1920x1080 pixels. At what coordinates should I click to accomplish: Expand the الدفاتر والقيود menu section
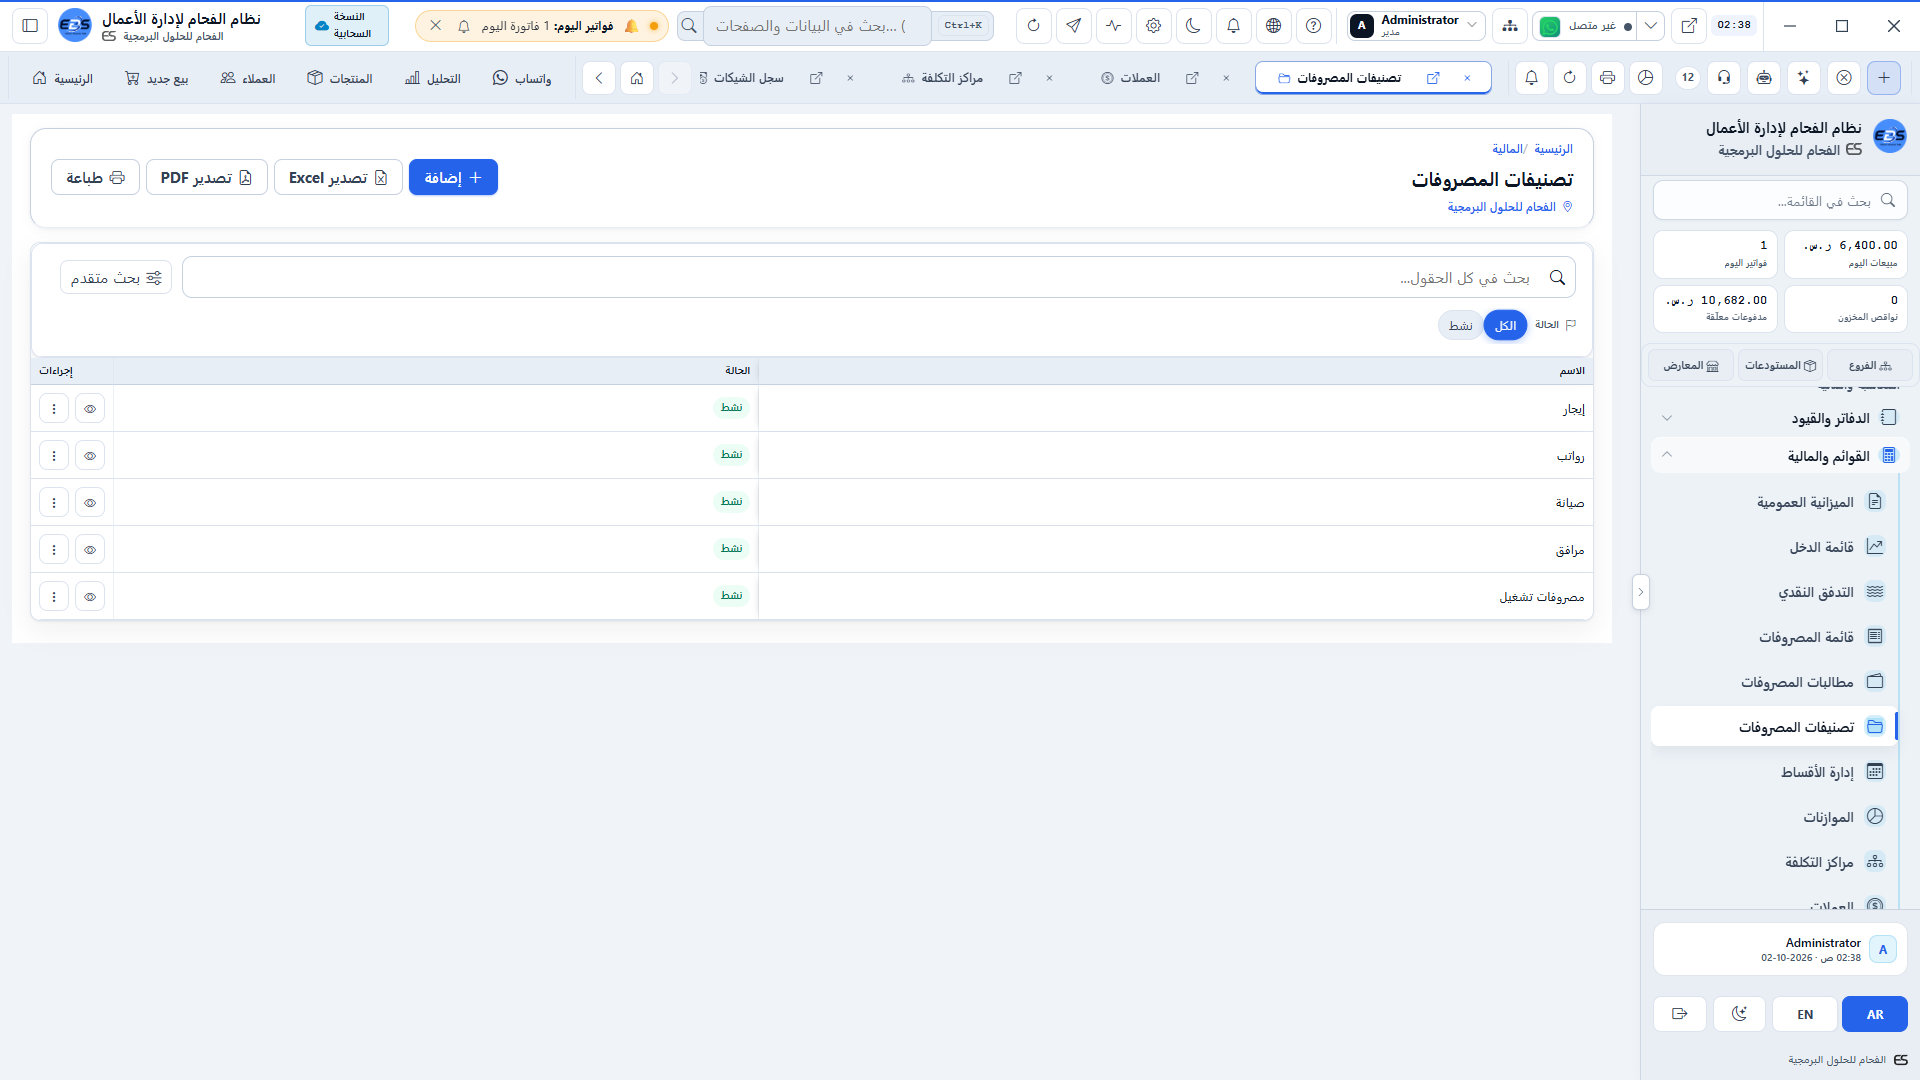(1780, 418)
